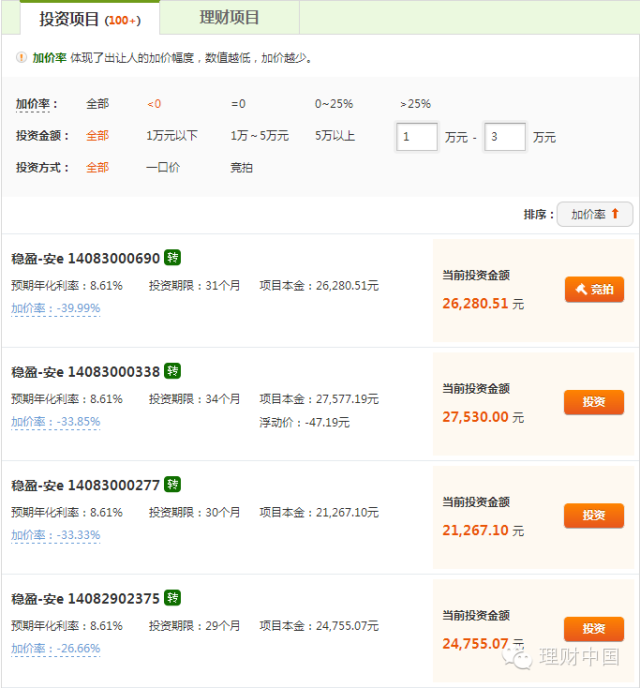Pick 一口价 investment method filter

pyautogui.click(x=163, y=167)
